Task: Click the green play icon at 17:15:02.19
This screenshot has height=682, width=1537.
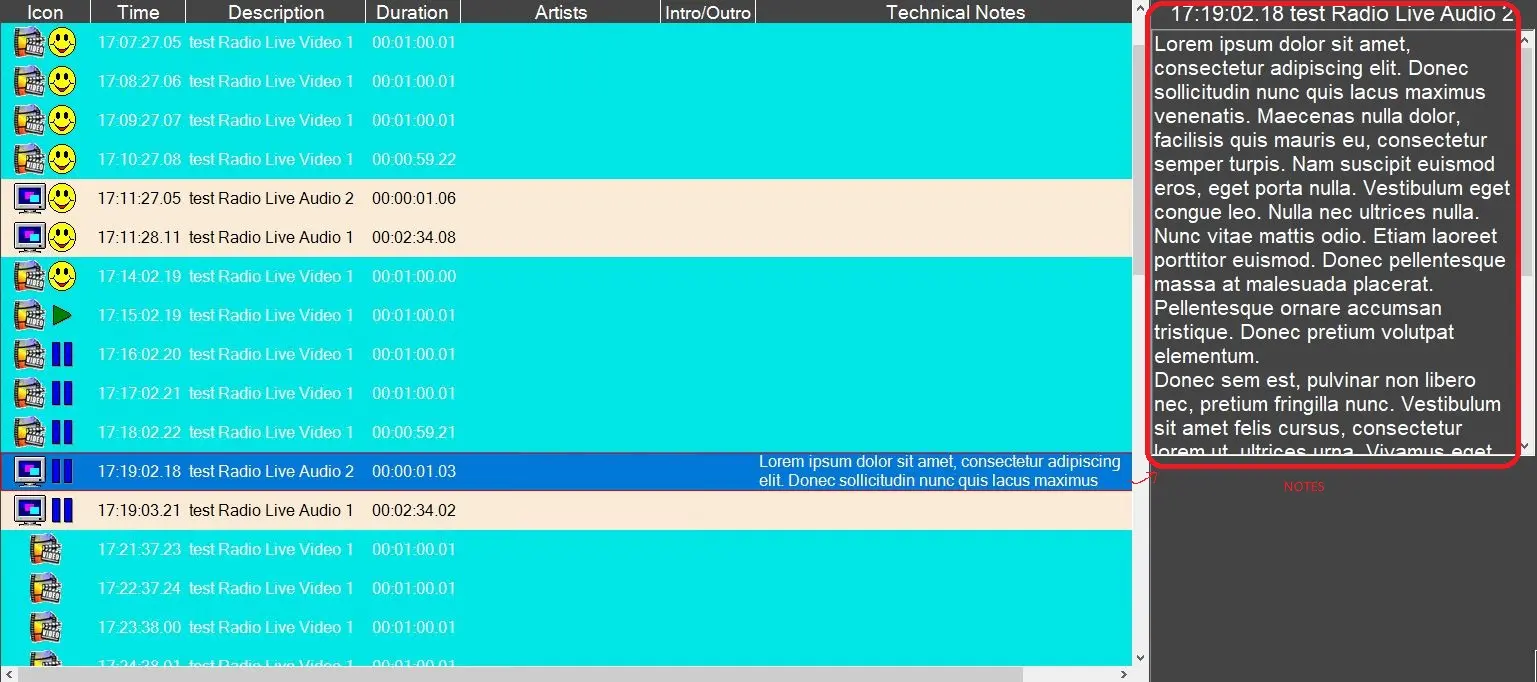Action: (62, 316)
